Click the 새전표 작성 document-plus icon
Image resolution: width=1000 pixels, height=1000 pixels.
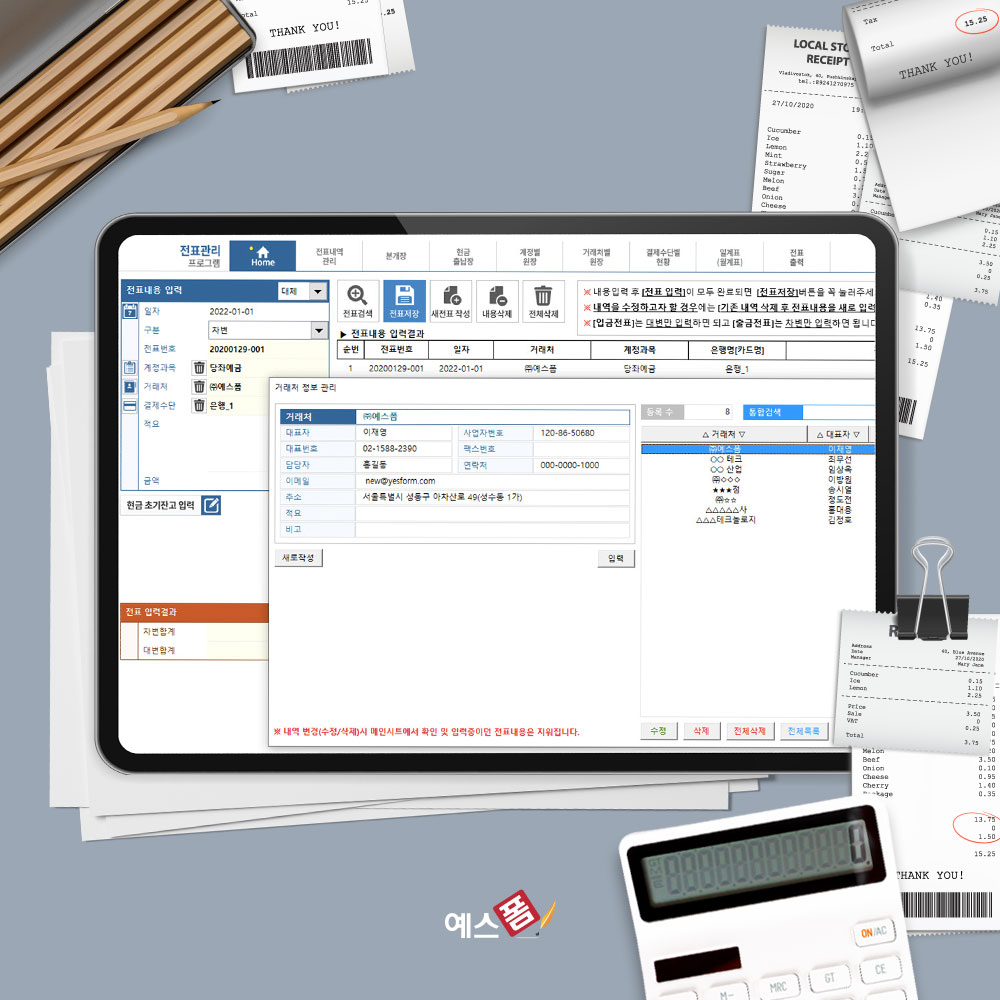(451, 301)
